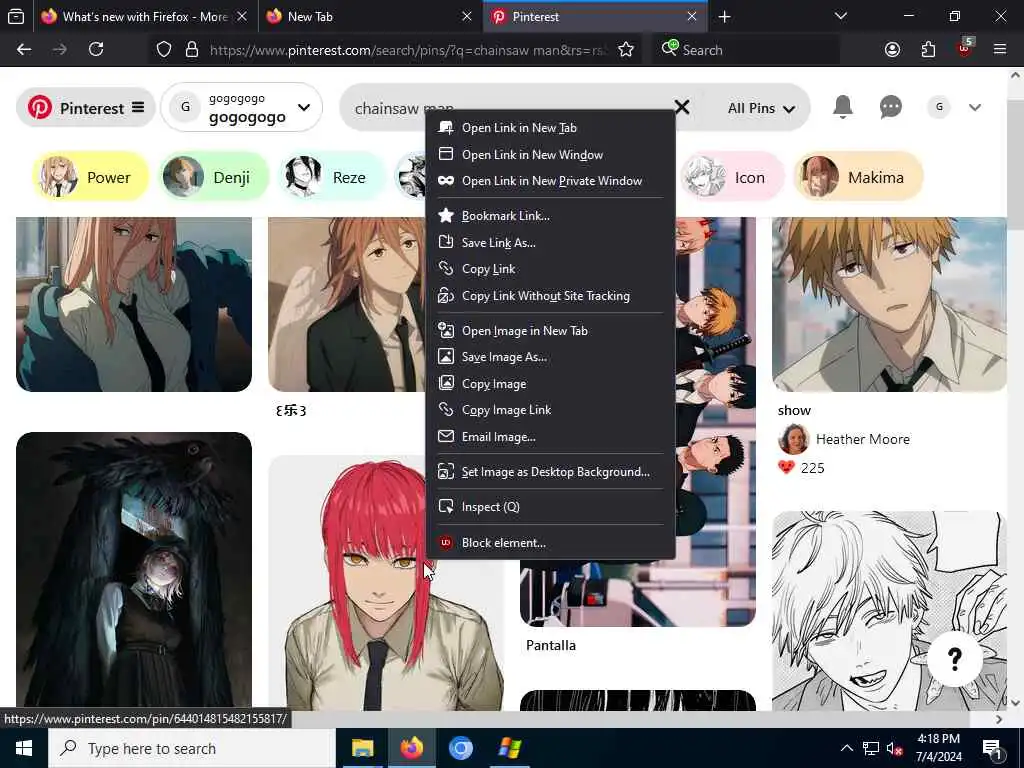
Task: Open the question mark help button
Action: click(954, 659)
